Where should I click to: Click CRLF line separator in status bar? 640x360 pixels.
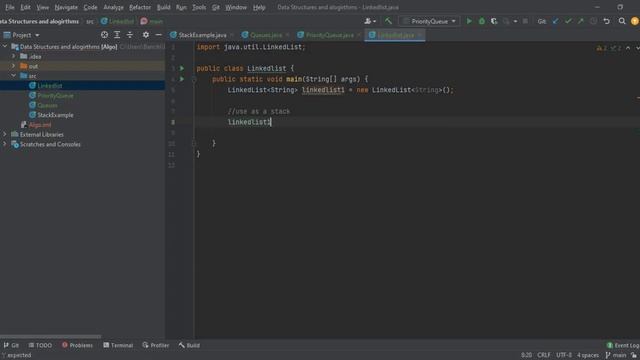544,355
